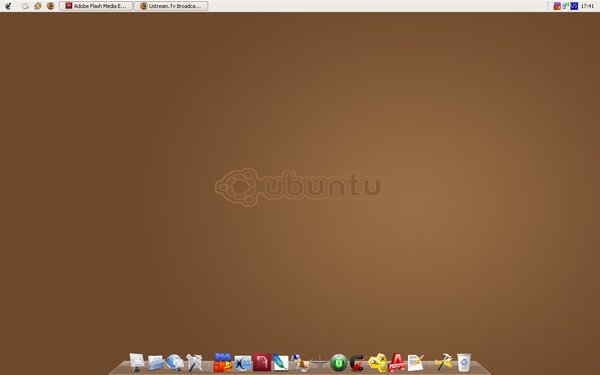This screenshot has height=375, width=600.
Task: Launch the black and red C app in dock
Action: [358, 363]
